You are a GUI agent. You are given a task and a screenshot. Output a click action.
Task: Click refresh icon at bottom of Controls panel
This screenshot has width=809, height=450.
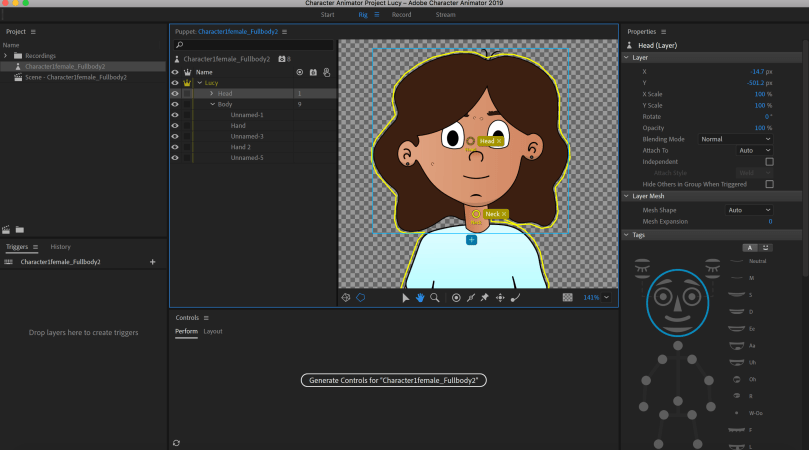176,443
